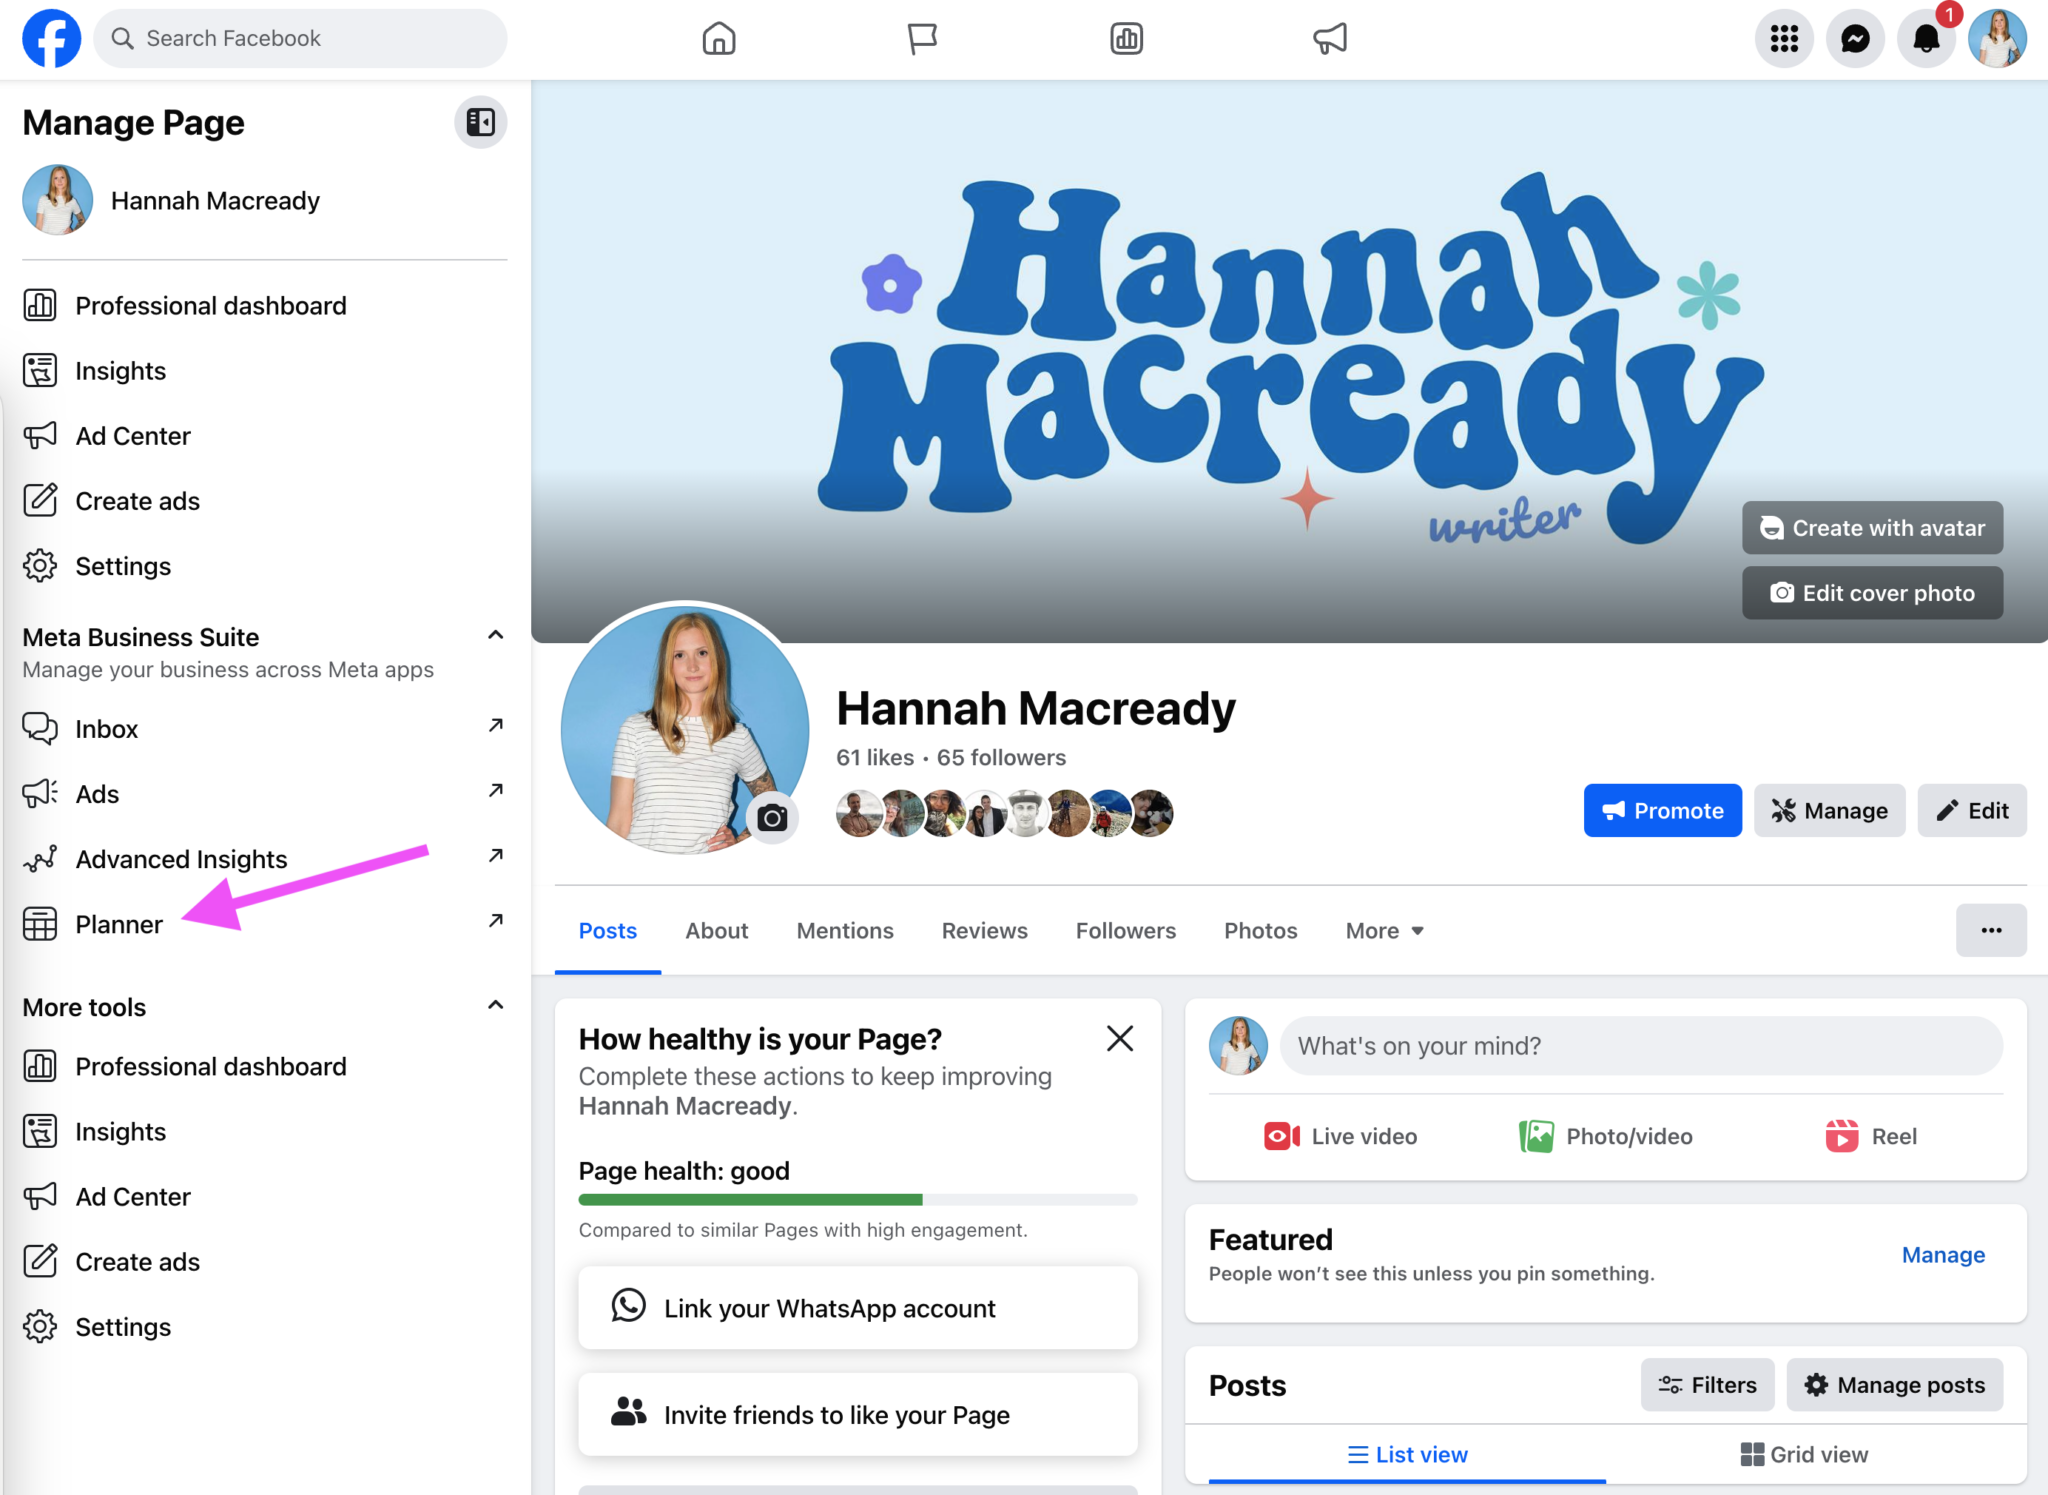Screen dimensions: 2048x1495
Task: Switch to the Followers tab
Action: click(x=1125, y=930)
